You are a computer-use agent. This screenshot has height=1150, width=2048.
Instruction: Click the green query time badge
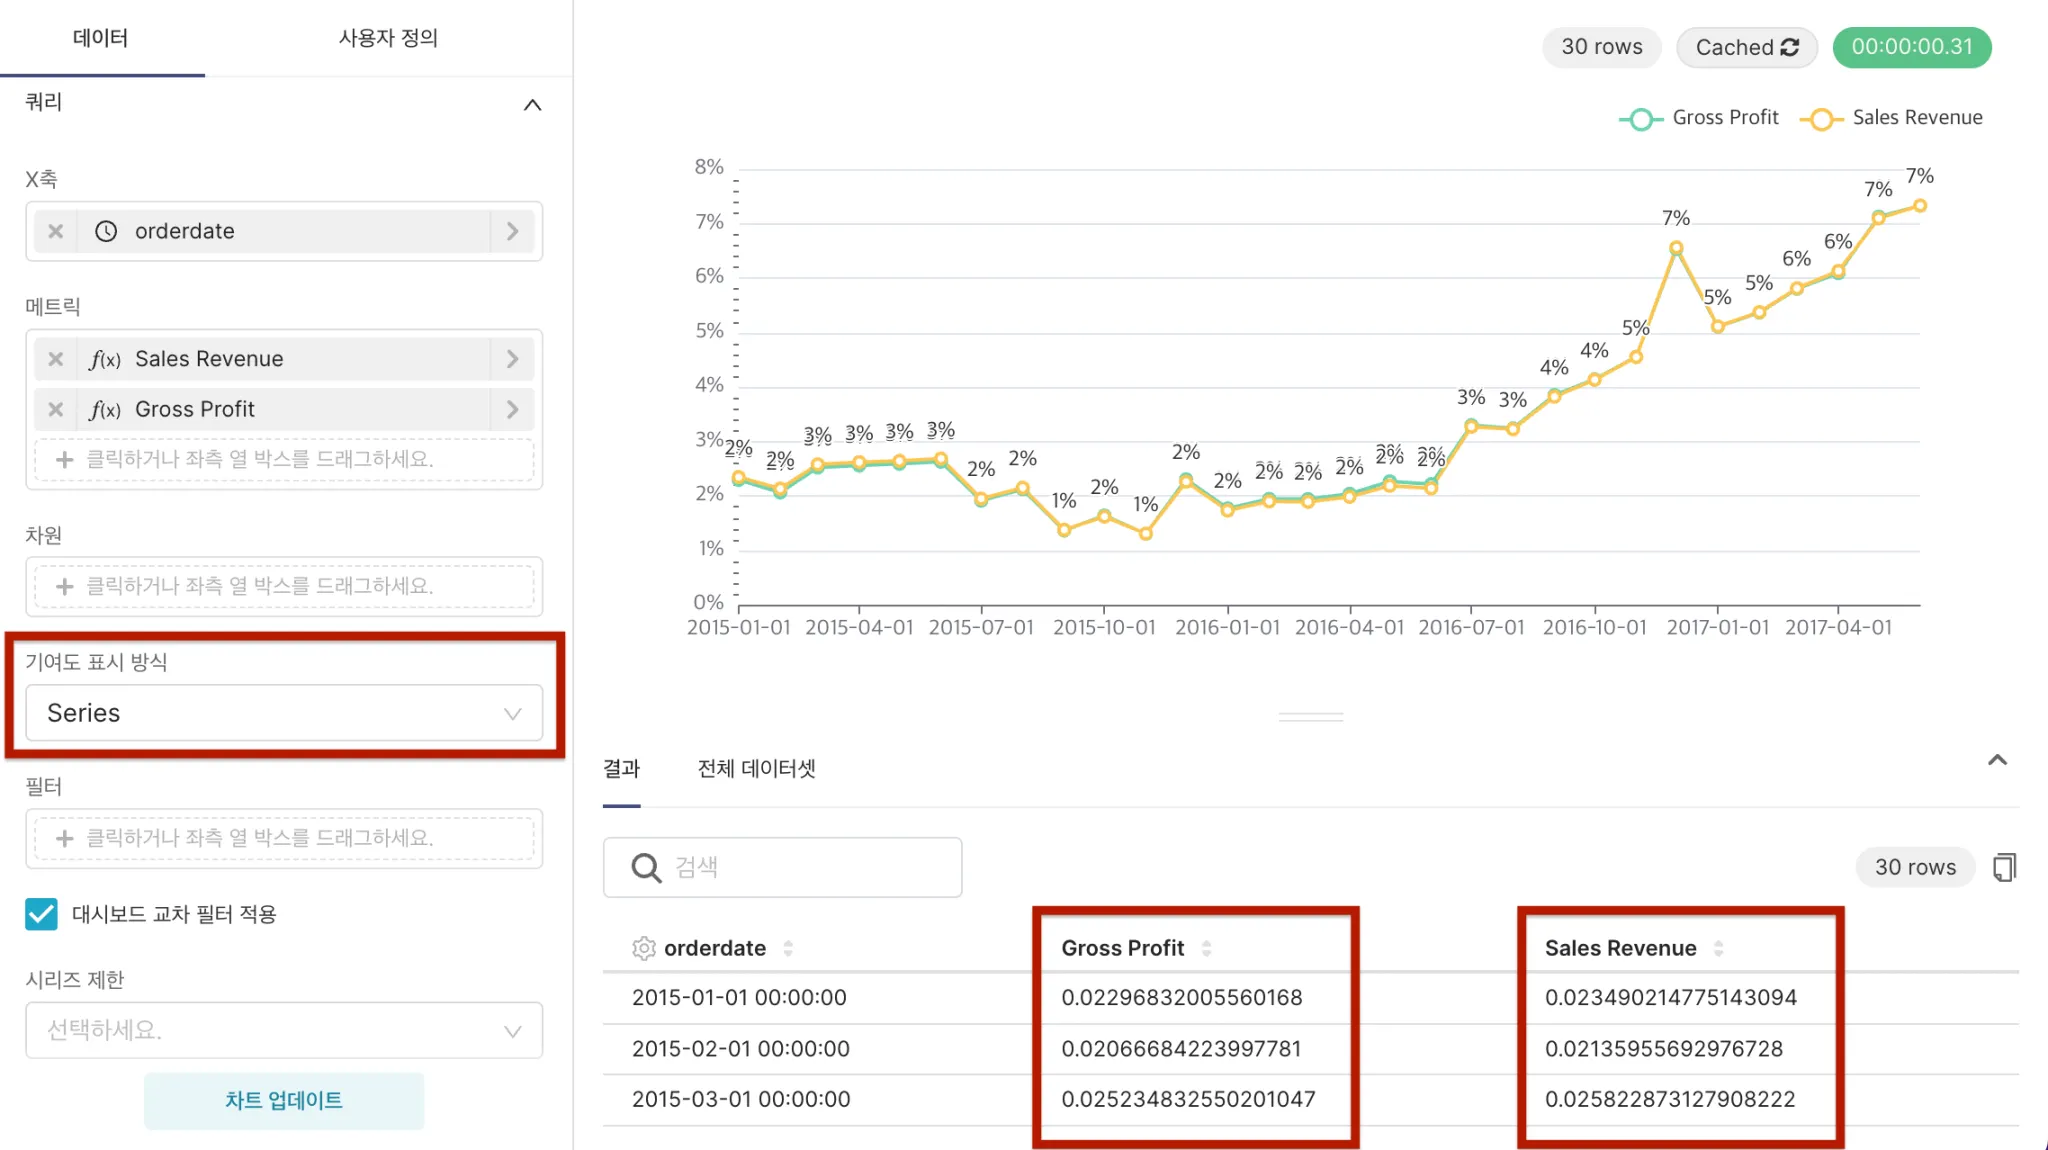point(1911,47)
